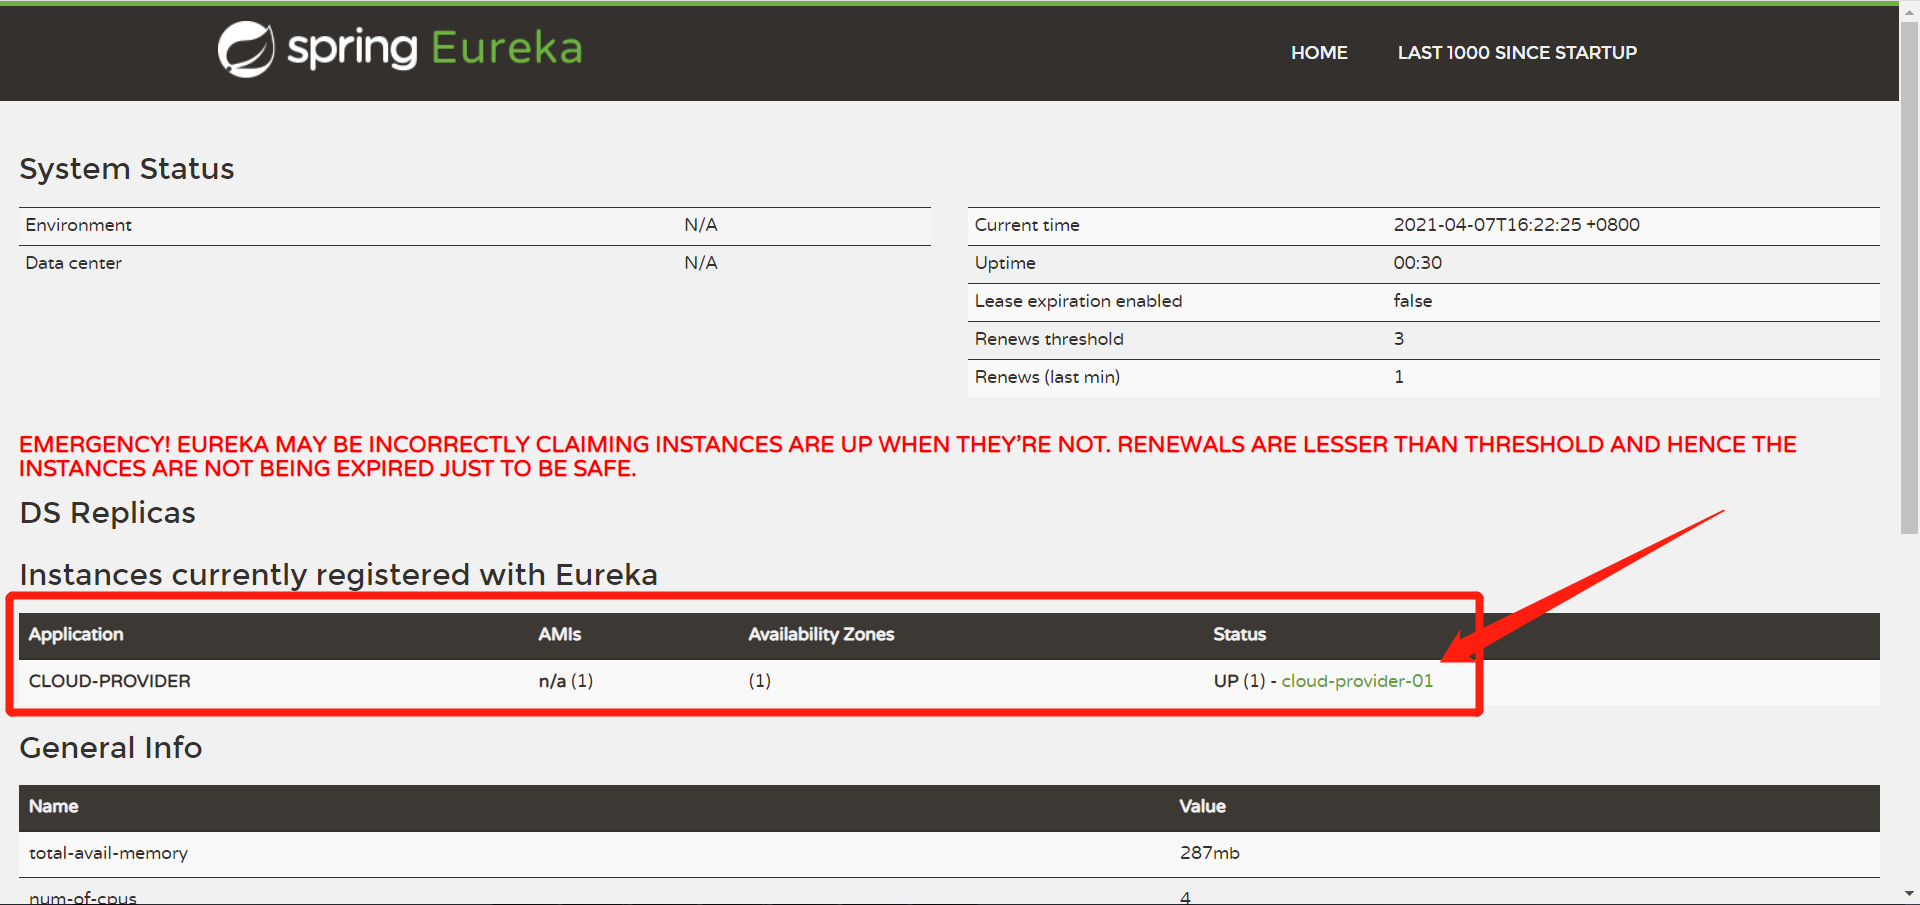1920x905 pixels.
Task: Click the General Info heading
Action: 111,748
